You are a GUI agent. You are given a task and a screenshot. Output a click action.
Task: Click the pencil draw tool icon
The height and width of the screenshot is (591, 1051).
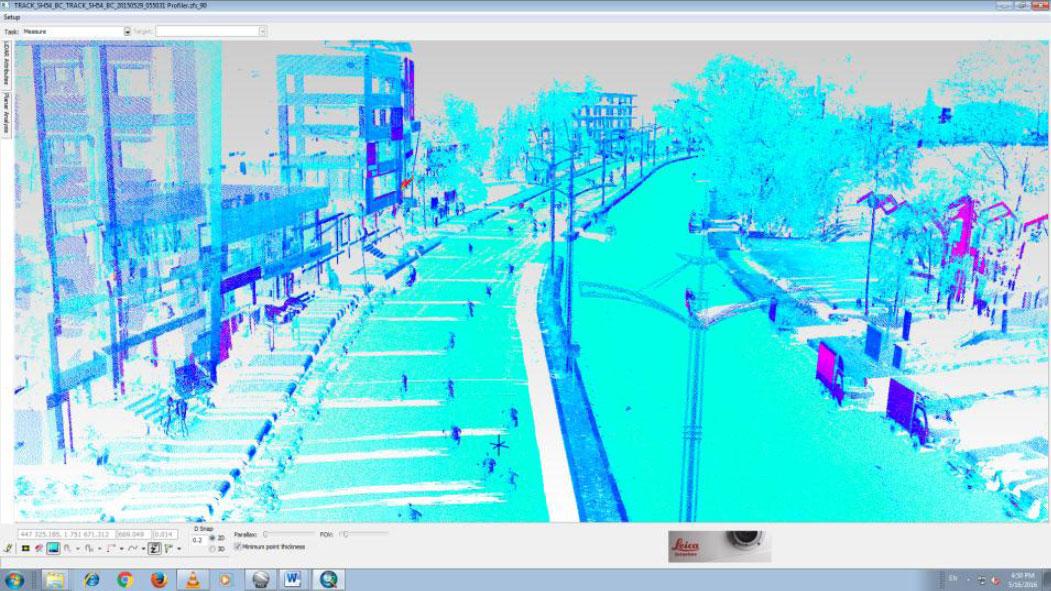(x=9, y=549)
